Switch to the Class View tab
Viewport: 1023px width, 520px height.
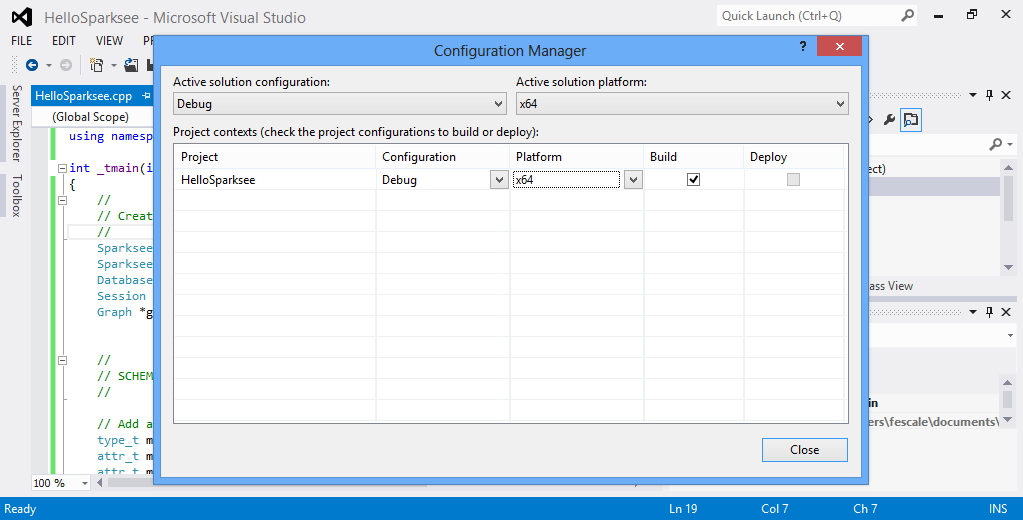pos(889,286)
